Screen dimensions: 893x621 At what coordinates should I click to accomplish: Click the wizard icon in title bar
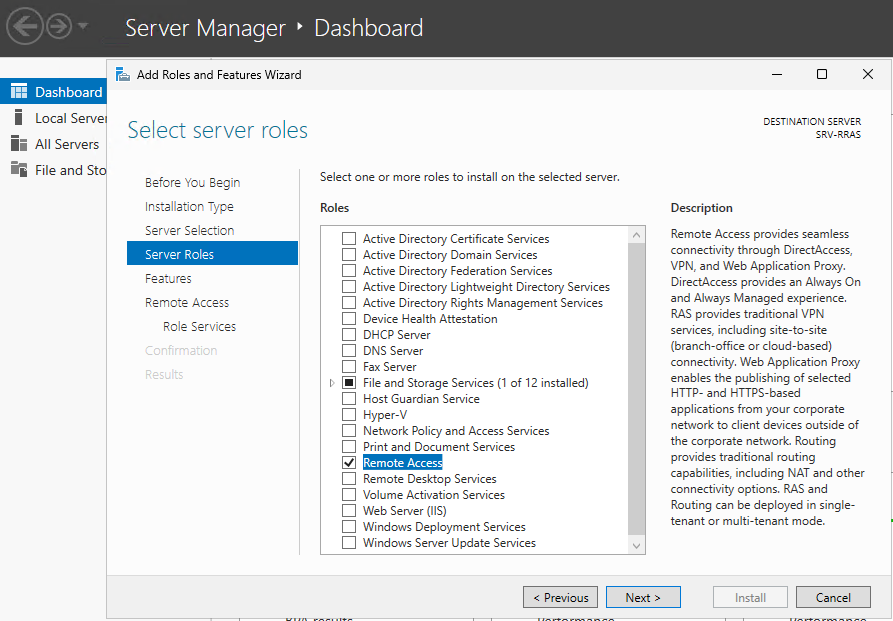pos(122,75)
